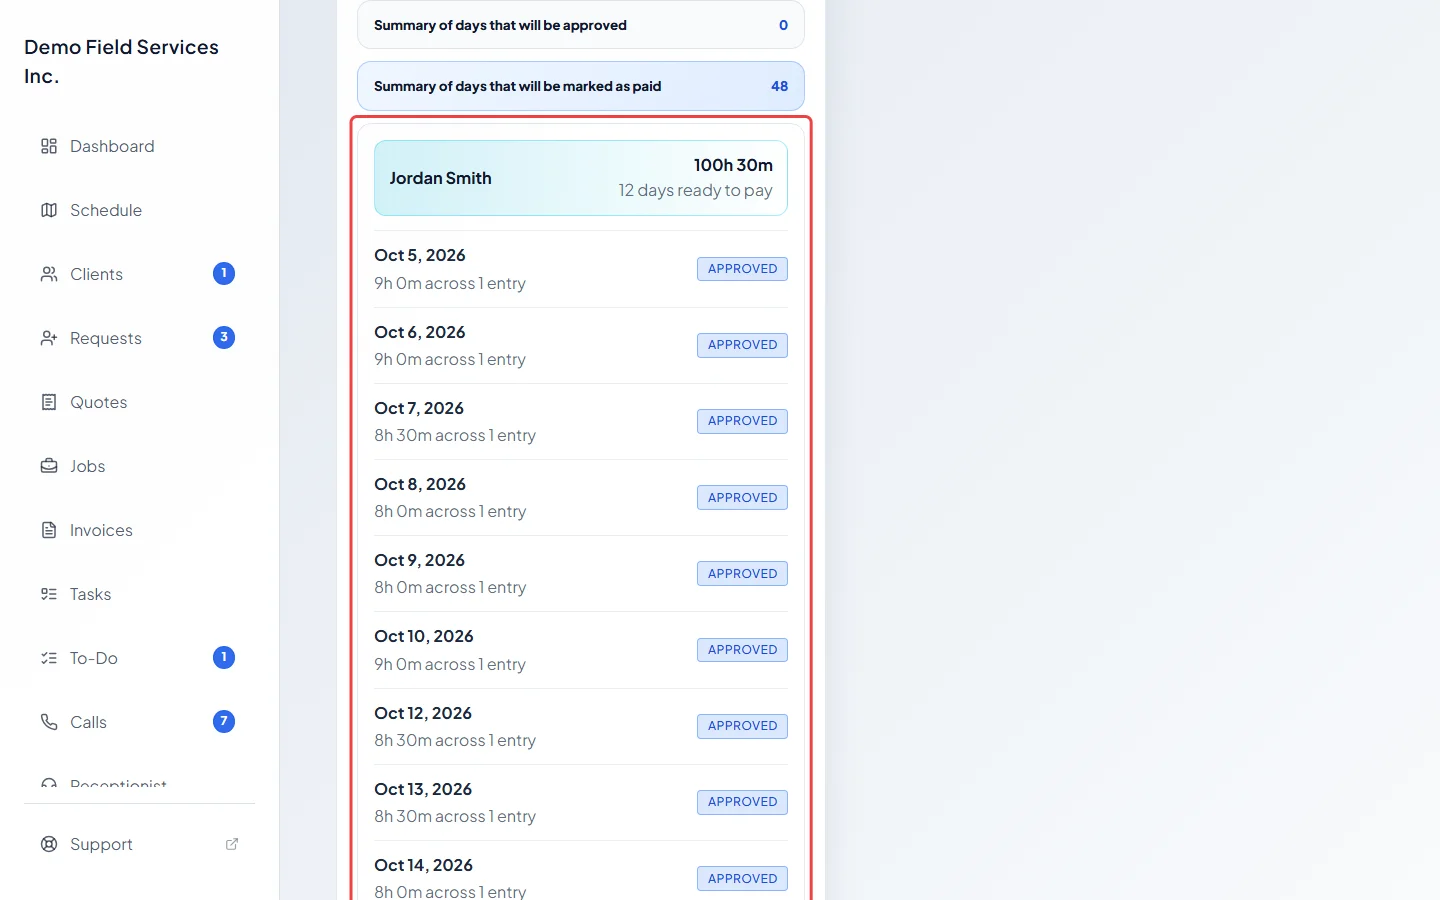
Task: Select the Oct 8, 2026 date text
Action: coord(420,484)
